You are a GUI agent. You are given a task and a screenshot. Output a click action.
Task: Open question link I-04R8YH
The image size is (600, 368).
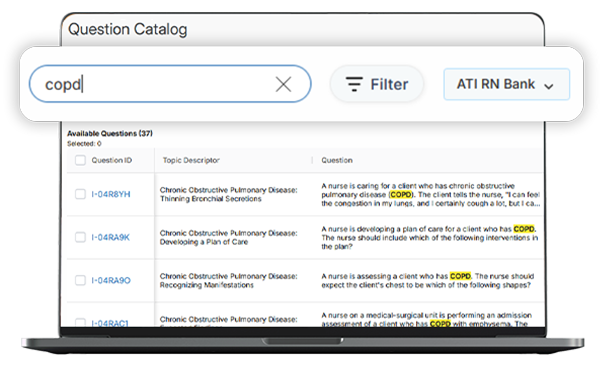point(111,194)
